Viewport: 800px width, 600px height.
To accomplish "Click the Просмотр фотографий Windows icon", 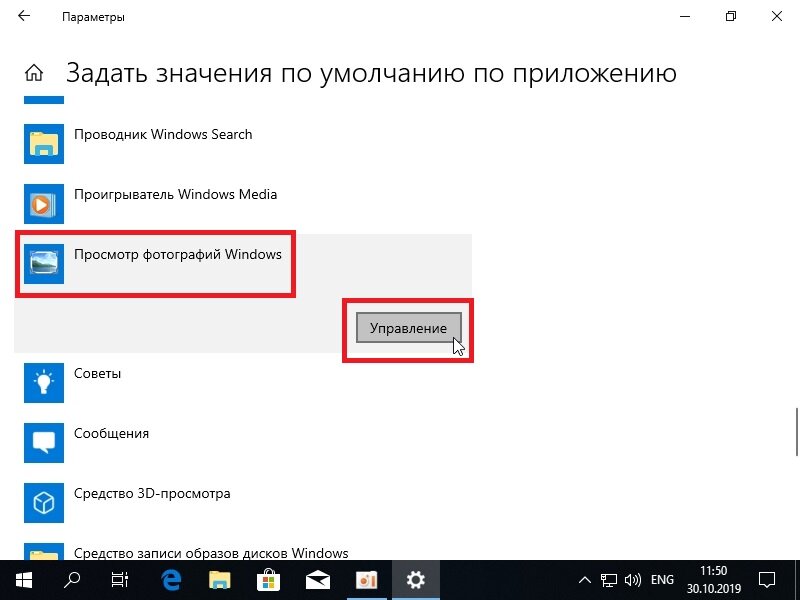I will (44, 264).
